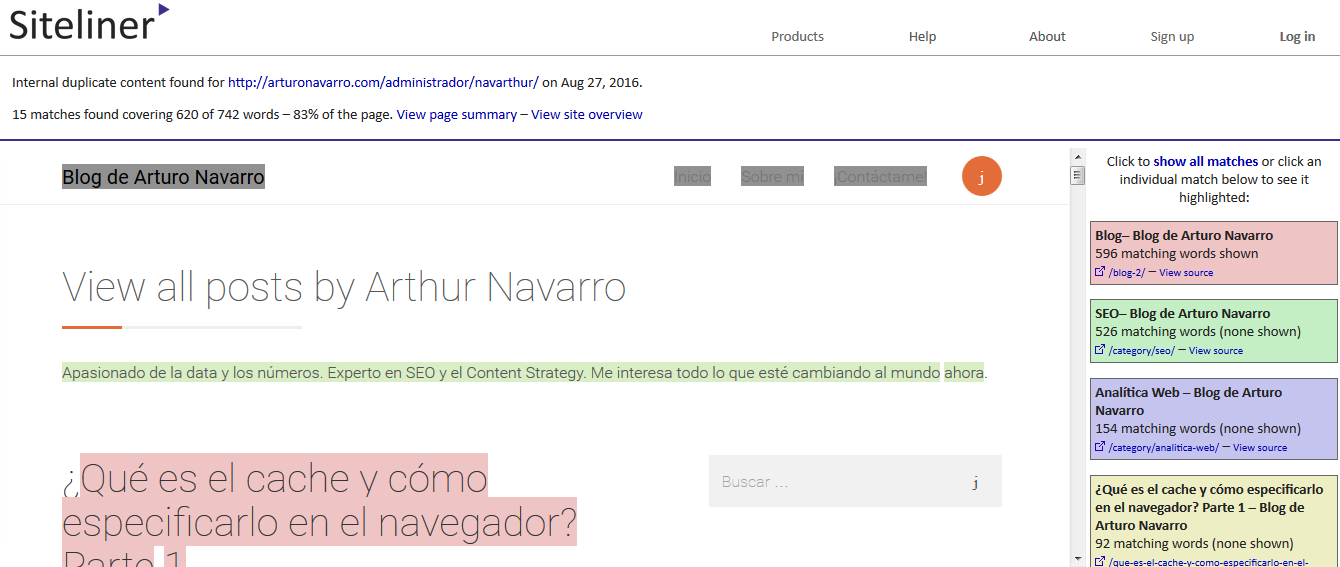The image size is (1340, 567).
Task: Click the search submit icon in Buscar box
Action: [x=975, y=482]
